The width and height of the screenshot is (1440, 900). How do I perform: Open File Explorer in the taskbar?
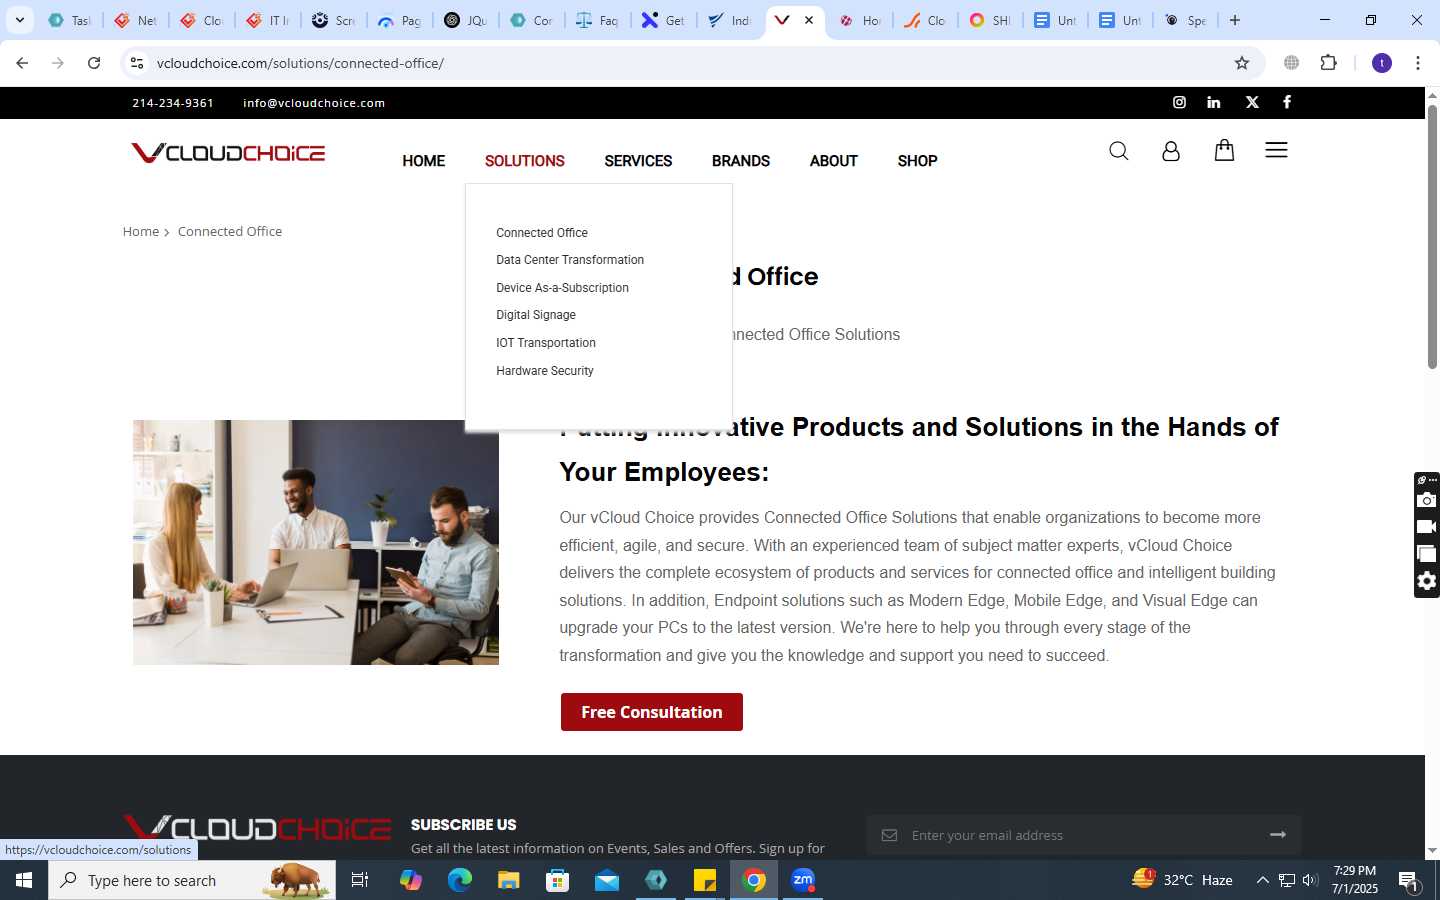pos(509,880)
